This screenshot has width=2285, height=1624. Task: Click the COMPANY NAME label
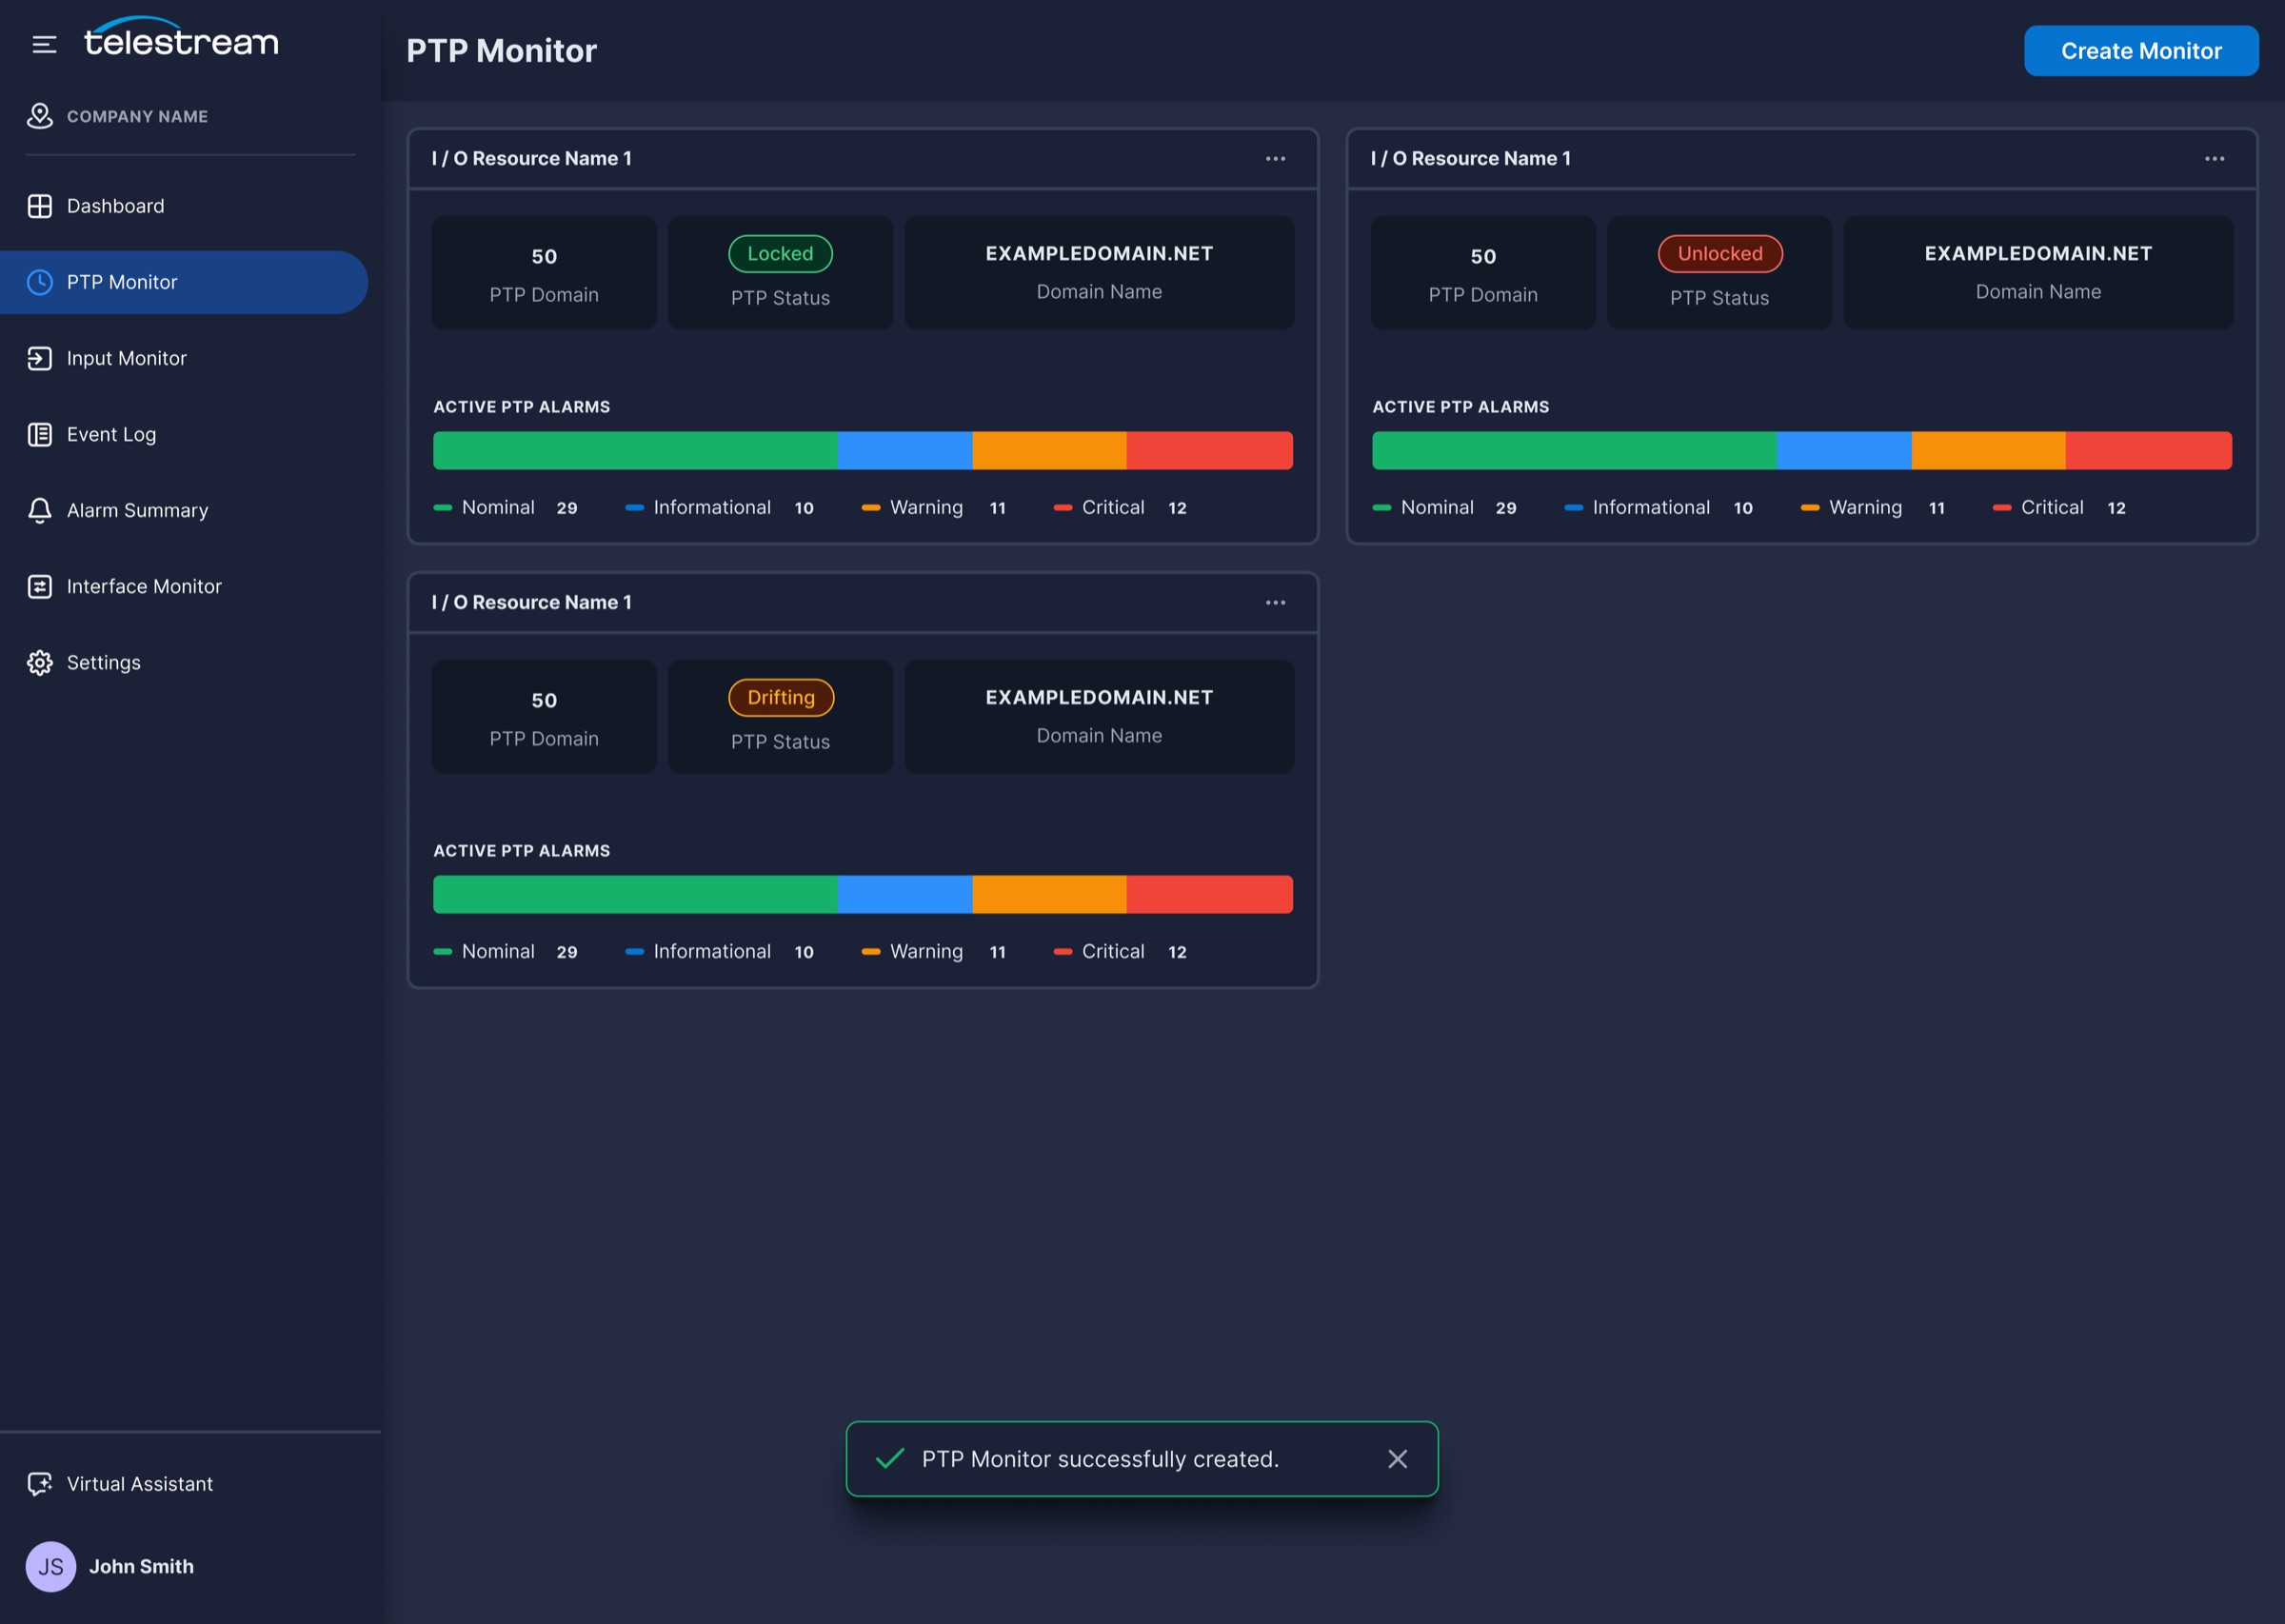[x=138, y=117]
